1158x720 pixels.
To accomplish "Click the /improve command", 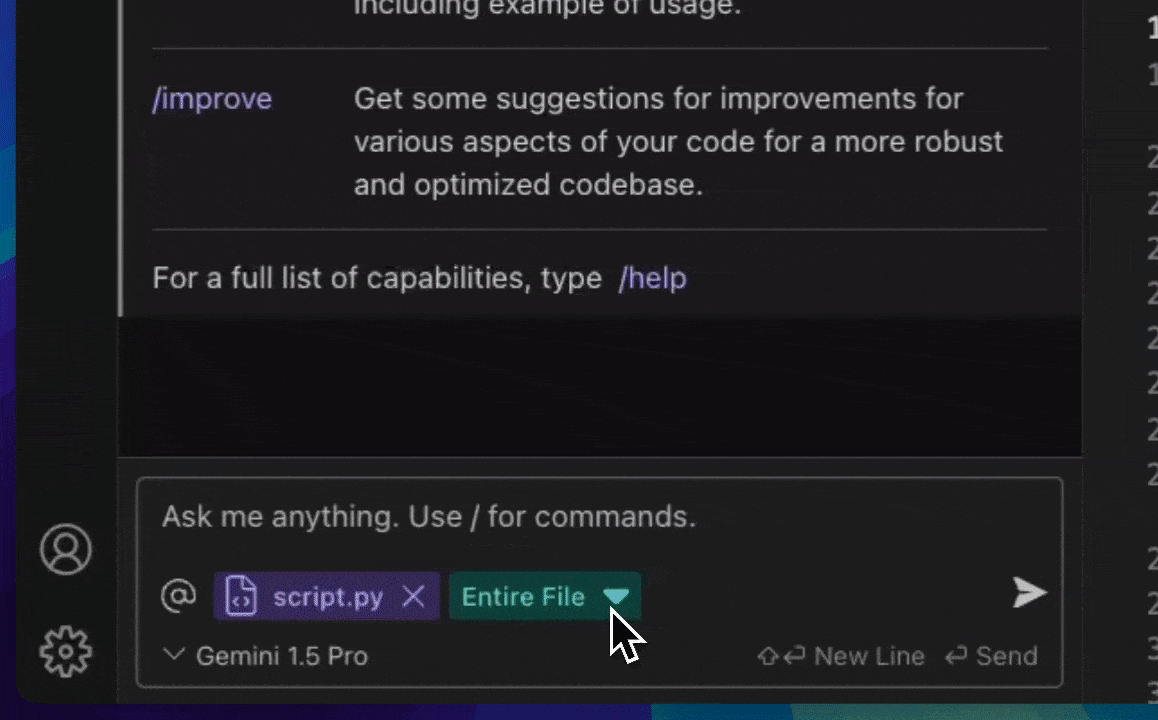I will point(212,99).
